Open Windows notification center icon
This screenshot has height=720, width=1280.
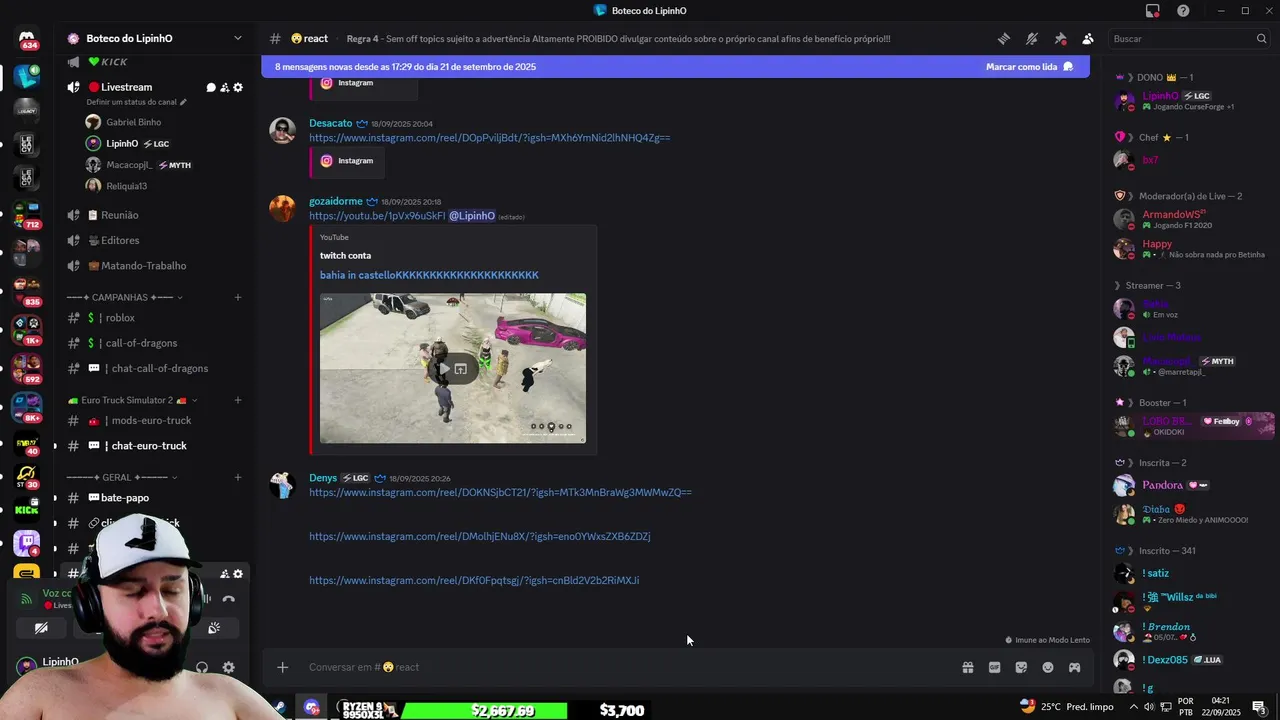click(1259, 708)
